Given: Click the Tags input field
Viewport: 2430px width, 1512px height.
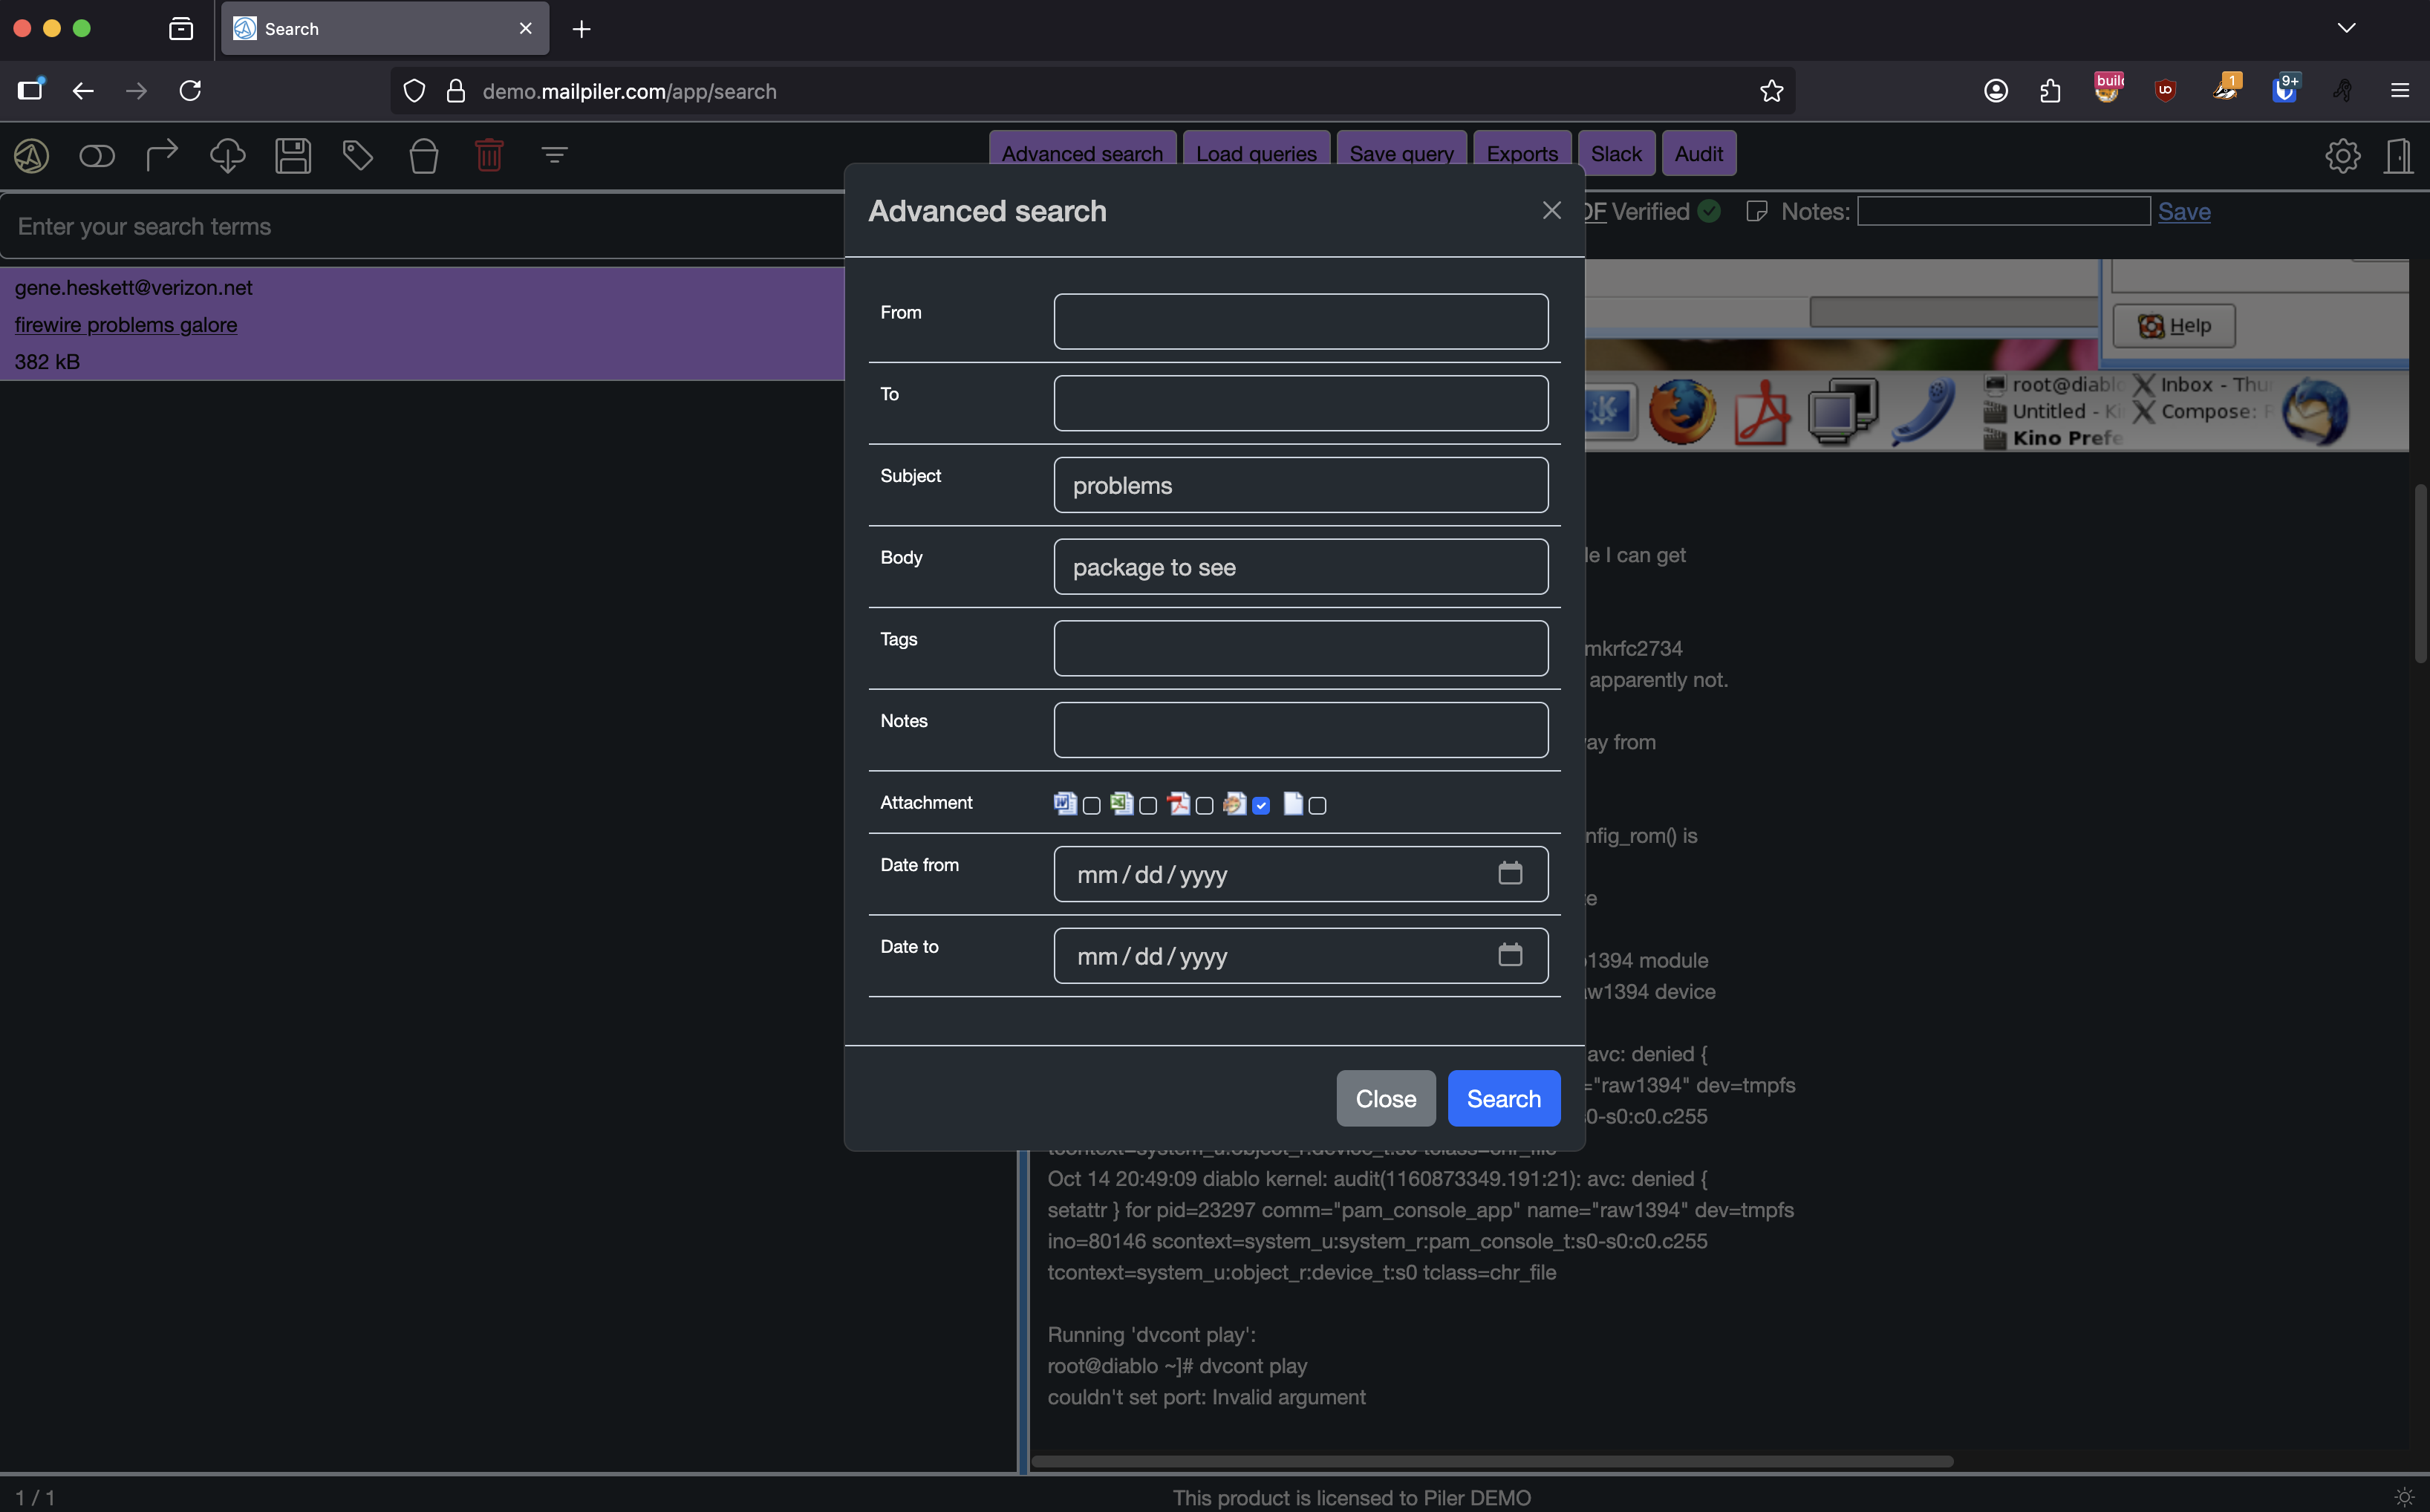Looking at the screenshot, I should (1300, 648).
